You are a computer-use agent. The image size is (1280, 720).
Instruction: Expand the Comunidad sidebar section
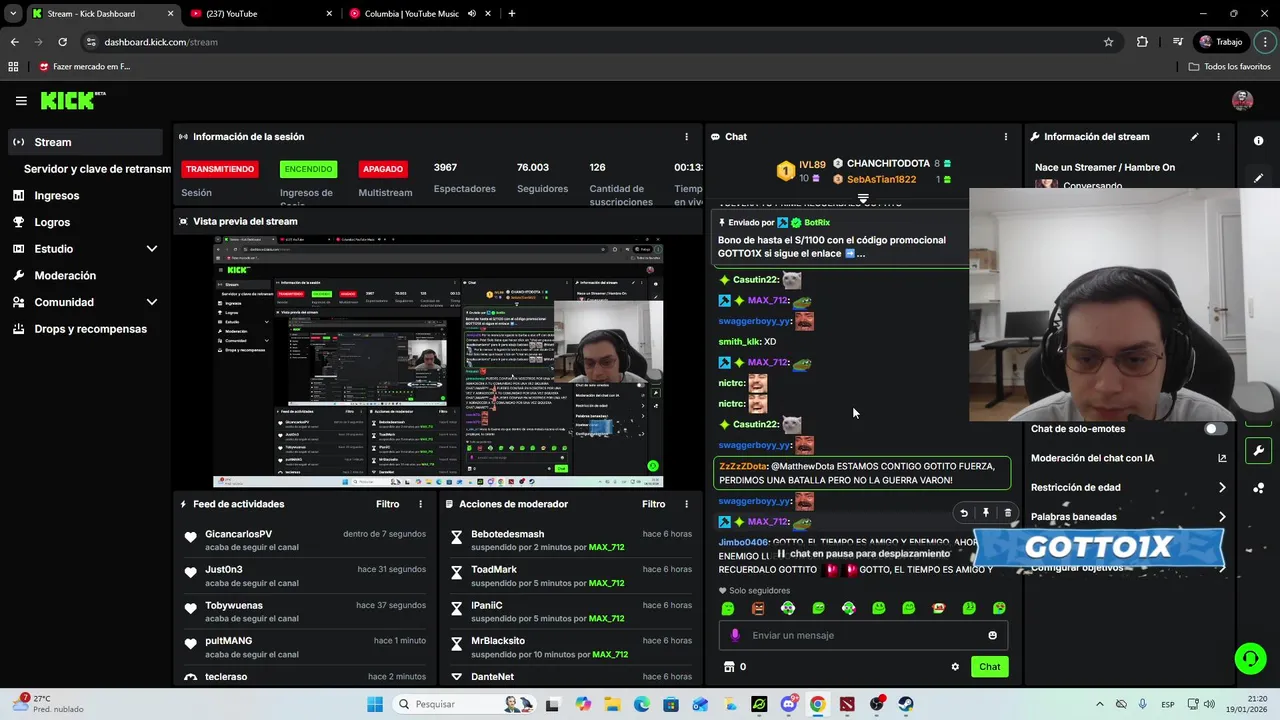85,302
